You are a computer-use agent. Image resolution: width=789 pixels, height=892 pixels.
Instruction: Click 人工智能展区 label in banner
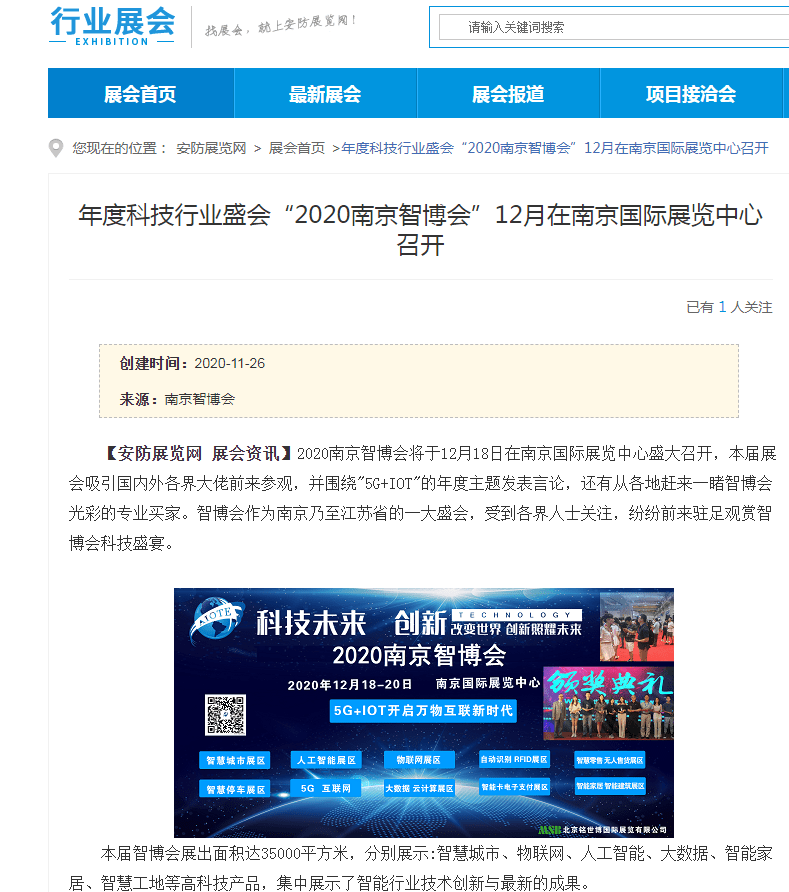click(x=327, y=760)
